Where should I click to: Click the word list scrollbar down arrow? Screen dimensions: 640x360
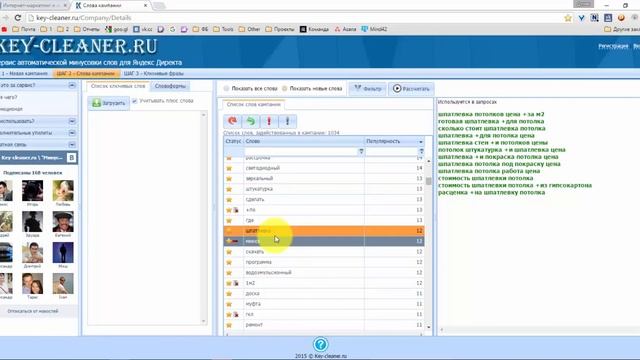click(428, 327)
